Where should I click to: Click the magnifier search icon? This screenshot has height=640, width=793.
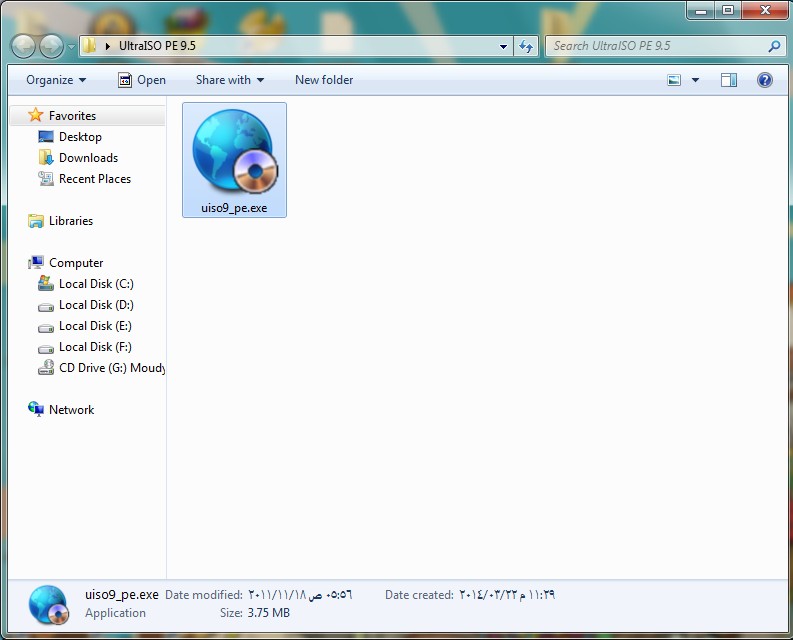774,47
